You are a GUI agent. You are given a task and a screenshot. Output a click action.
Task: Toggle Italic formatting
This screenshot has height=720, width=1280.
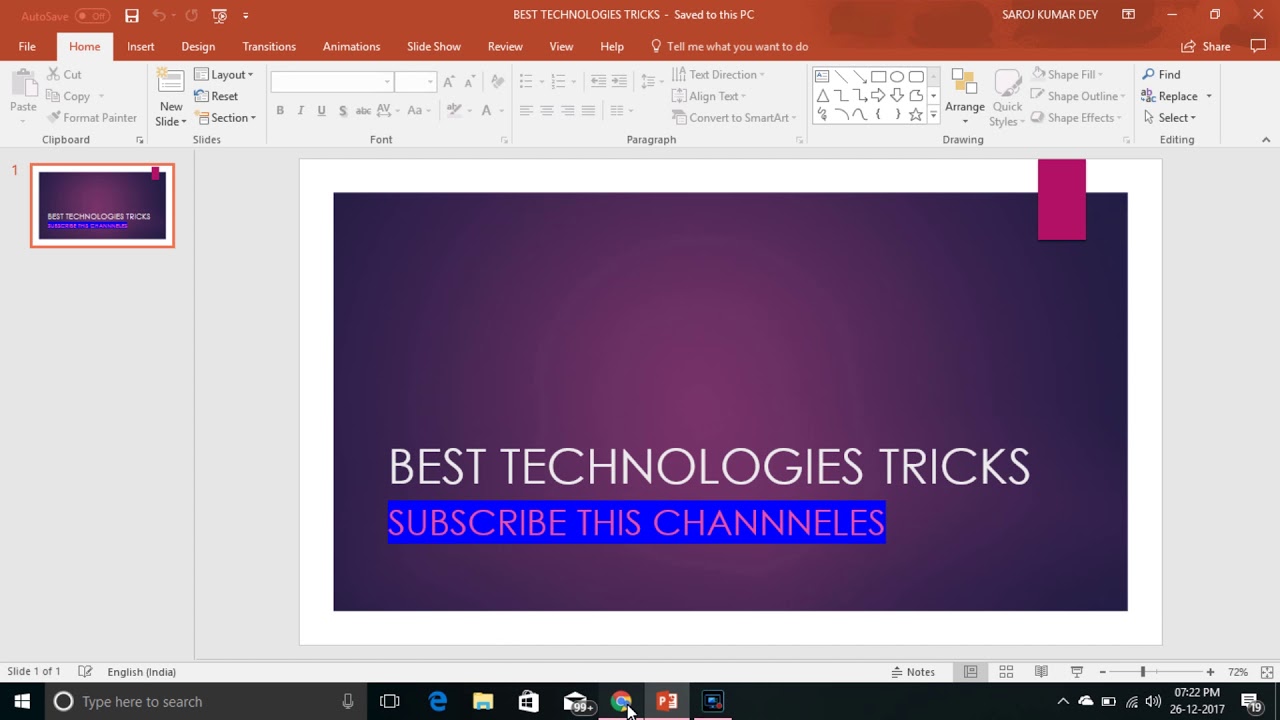(300, 110)
